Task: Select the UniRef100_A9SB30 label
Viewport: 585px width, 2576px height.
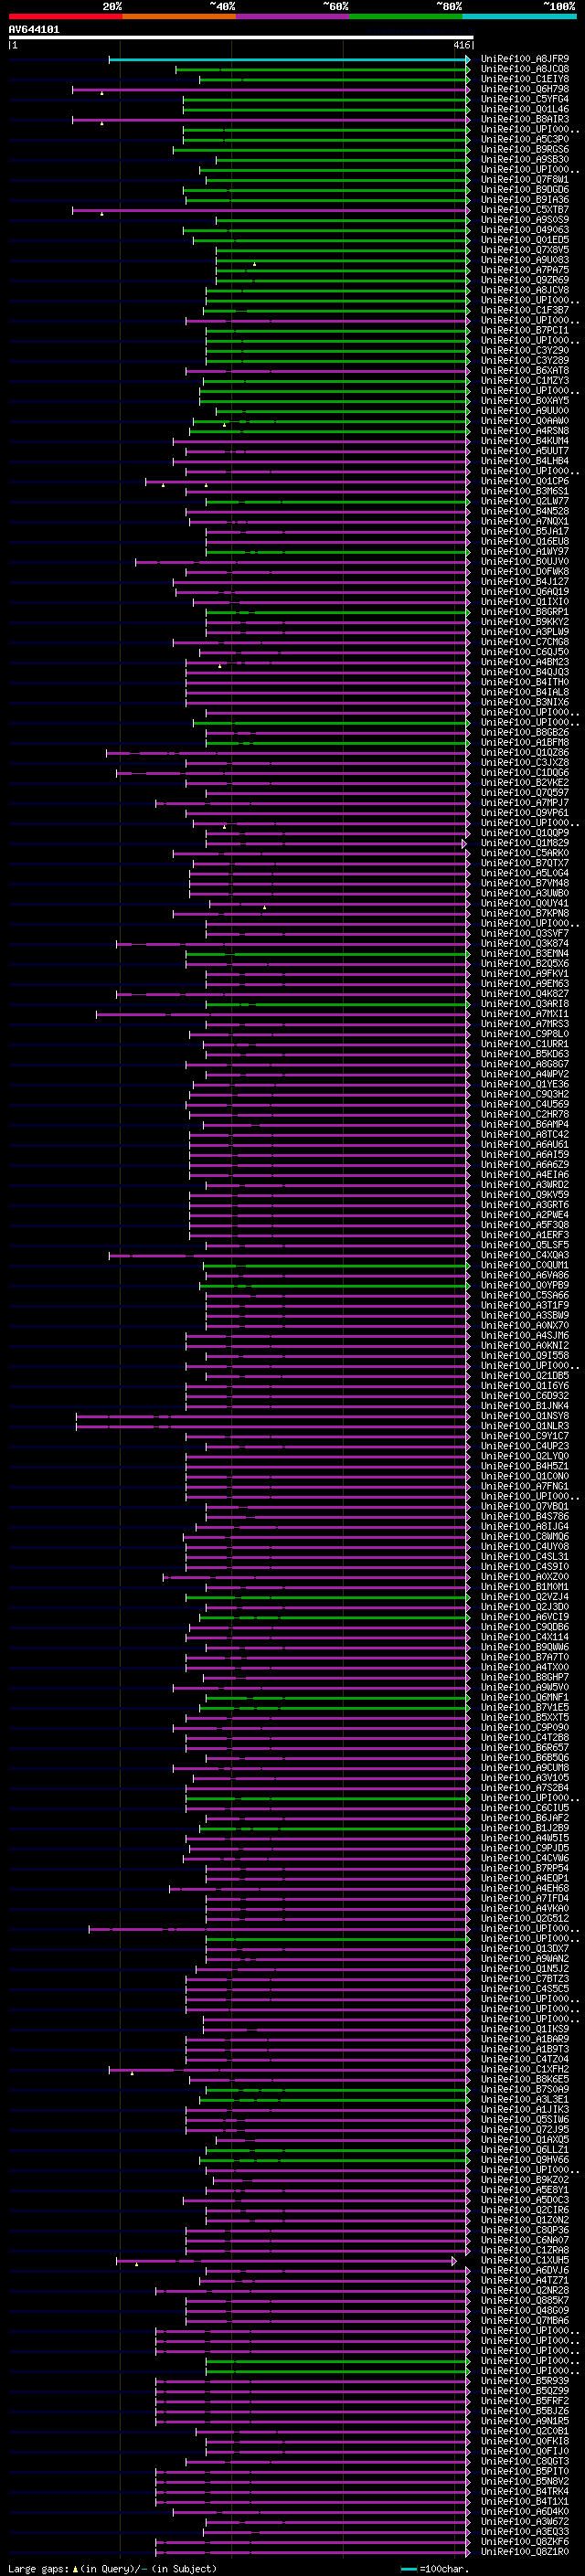Action: point(525,159)
